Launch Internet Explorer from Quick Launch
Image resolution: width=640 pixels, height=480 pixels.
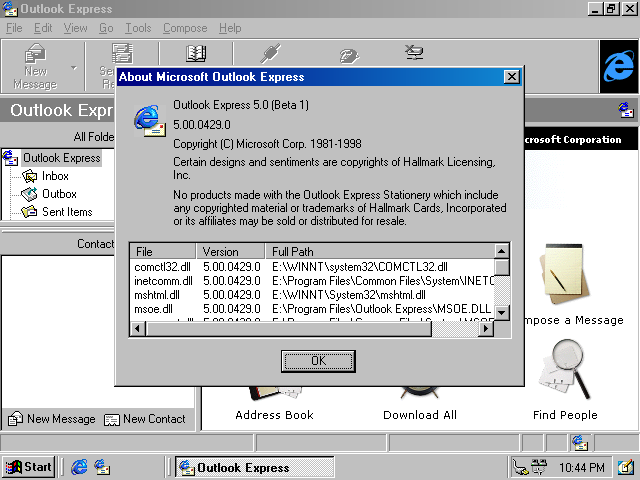[x=79, y=467]
